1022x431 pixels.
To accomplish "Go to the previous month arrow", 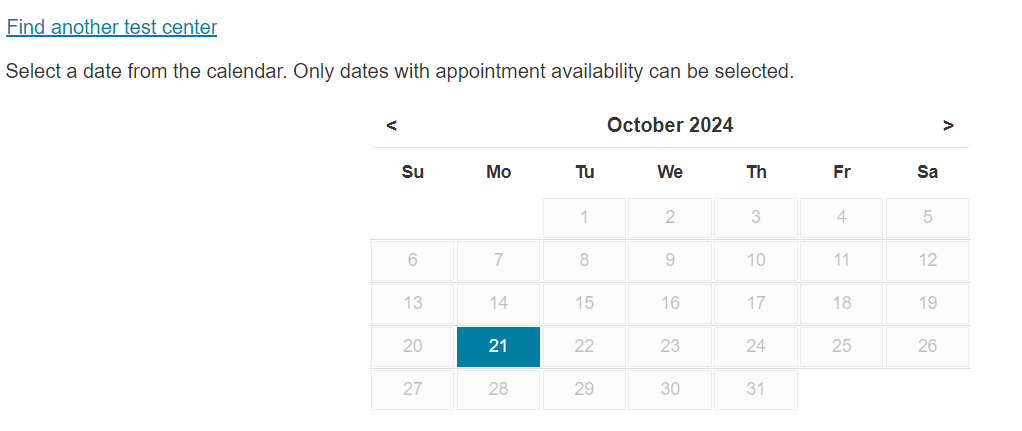I will pyautogui.click(x=392, y=126).
